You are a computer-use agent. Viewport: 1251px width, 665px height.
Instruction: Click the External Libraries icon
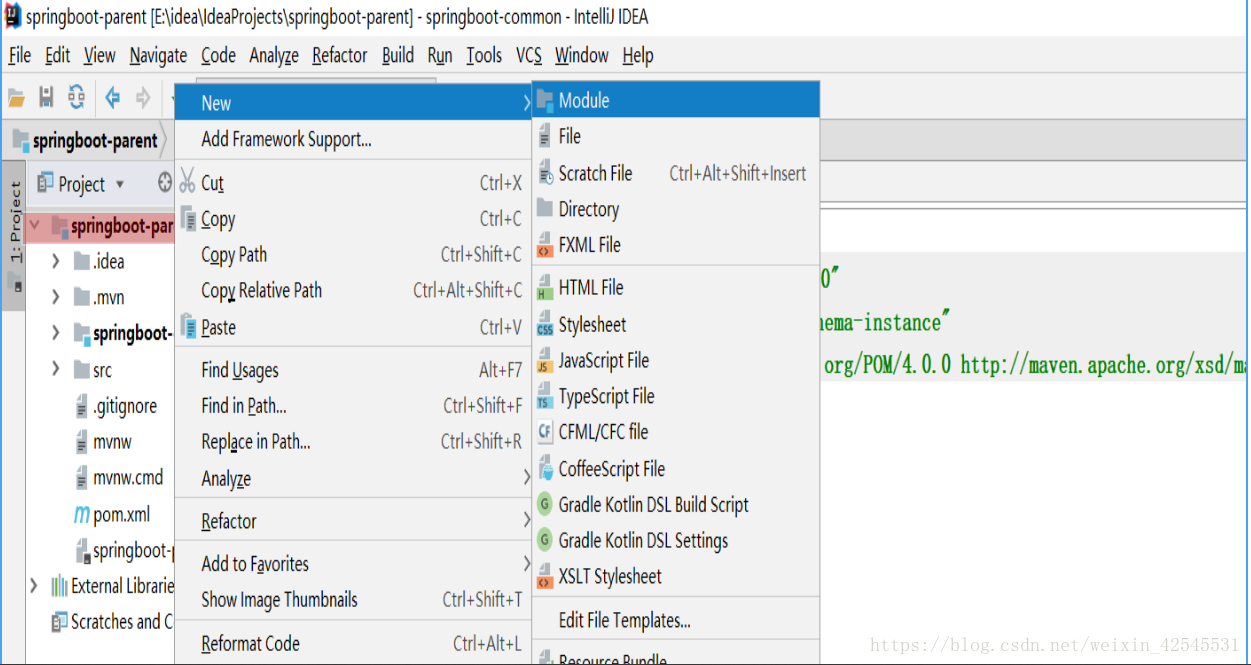pyautogui.click(x=60, y=586)
